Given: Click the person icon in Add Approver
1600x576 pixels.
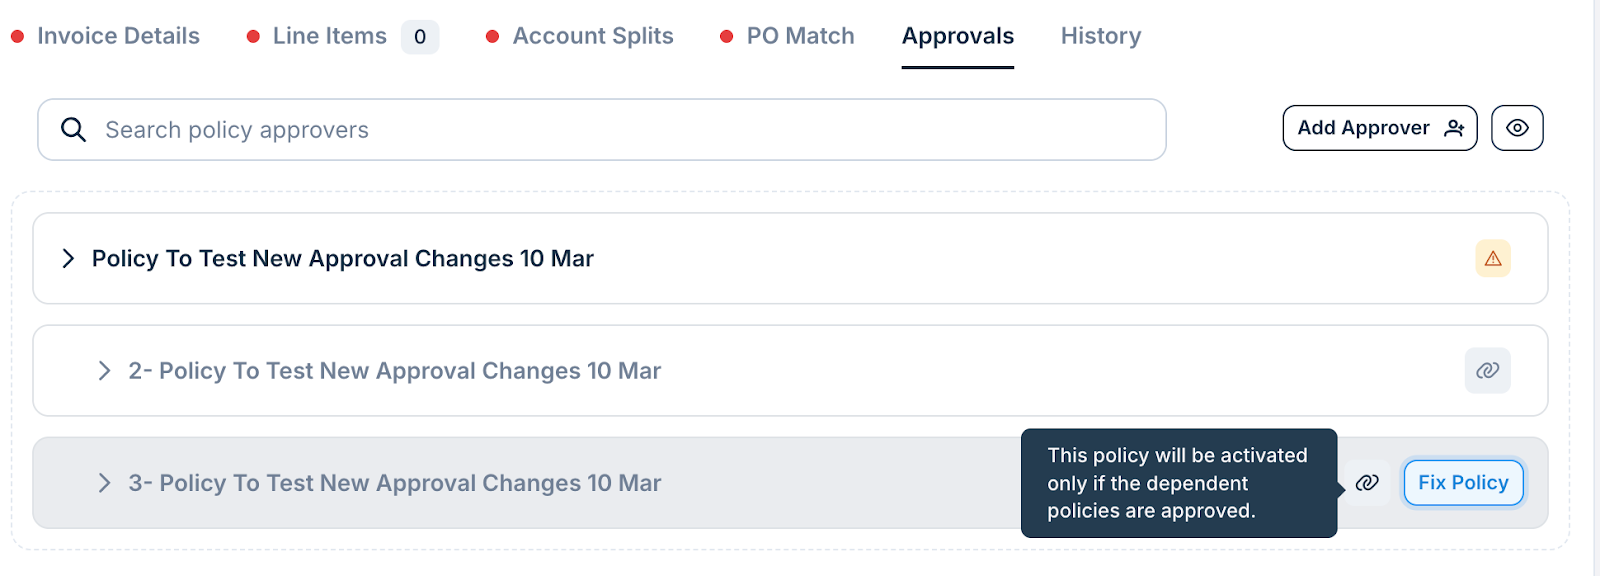Looking at the screenshot, I should [x=1455, y=128].
